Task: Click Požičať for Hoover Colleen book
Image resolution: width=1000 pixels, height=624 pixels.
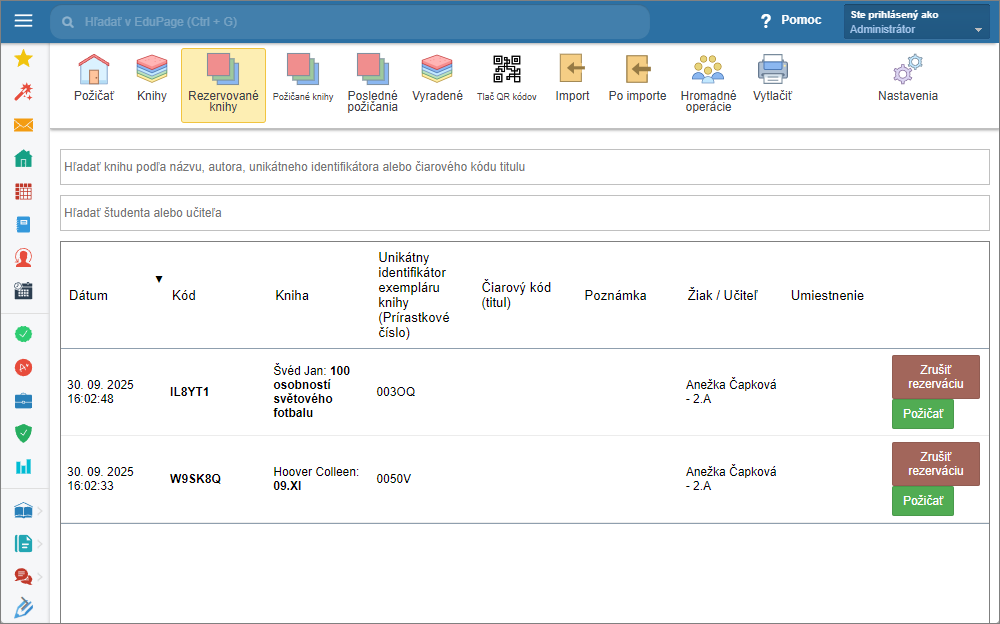Action: [x=922, y=501]
